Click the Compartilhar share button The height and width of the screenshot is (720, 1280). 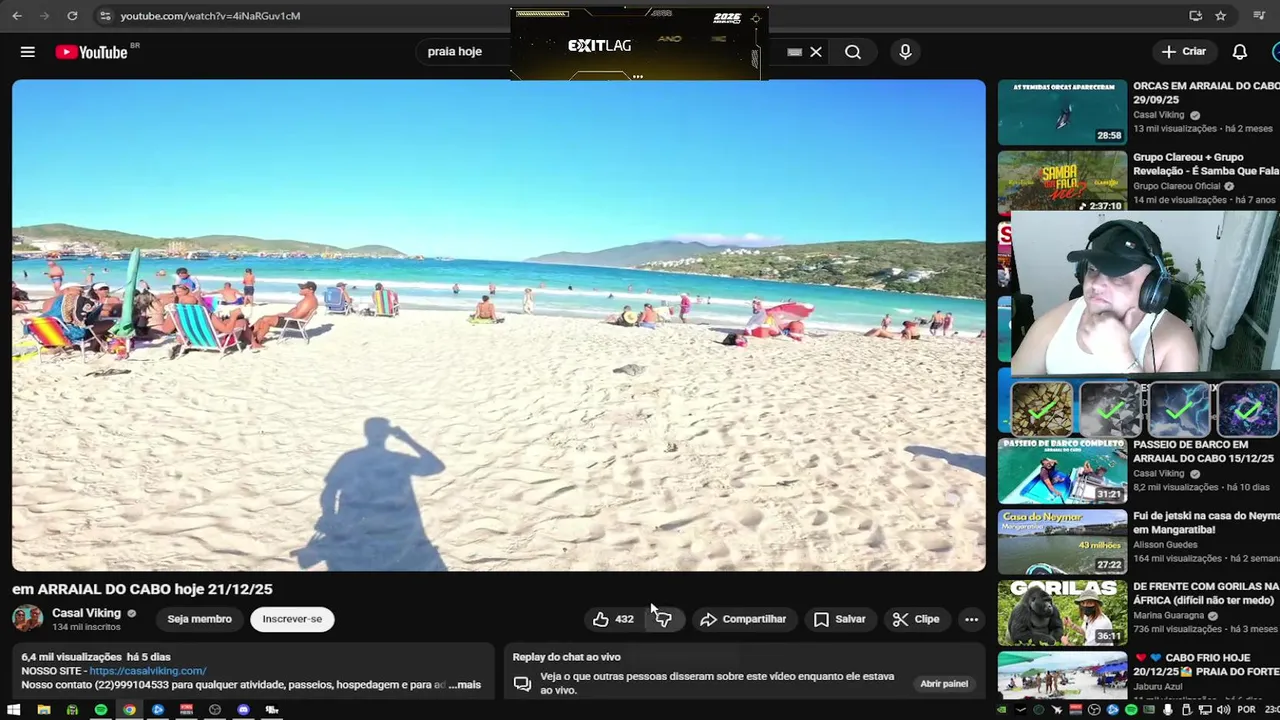tap(743, 620)
